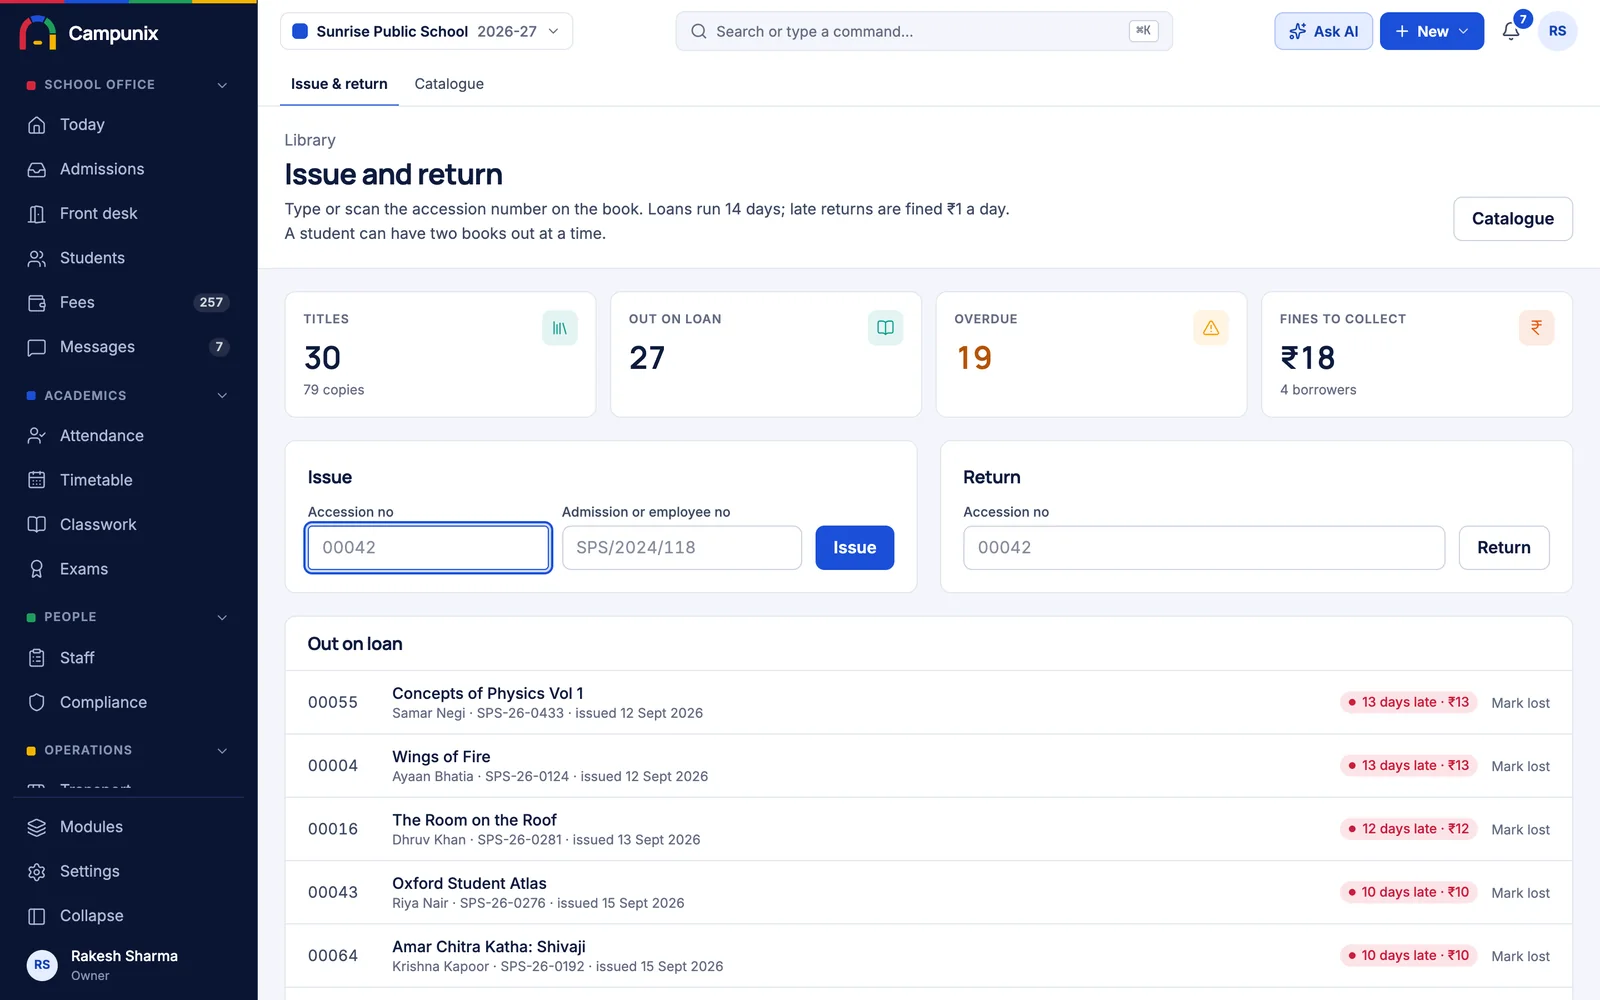Open Modules in sidebar
The image size is (1600, 1000).
click(128, 827)
